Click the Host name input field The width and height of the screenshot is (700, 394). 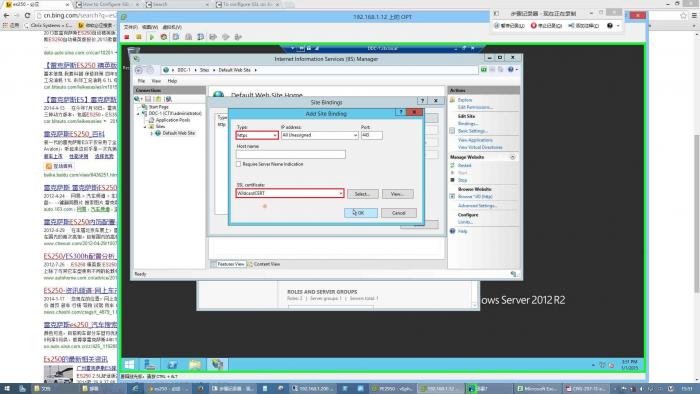[291, 154]
